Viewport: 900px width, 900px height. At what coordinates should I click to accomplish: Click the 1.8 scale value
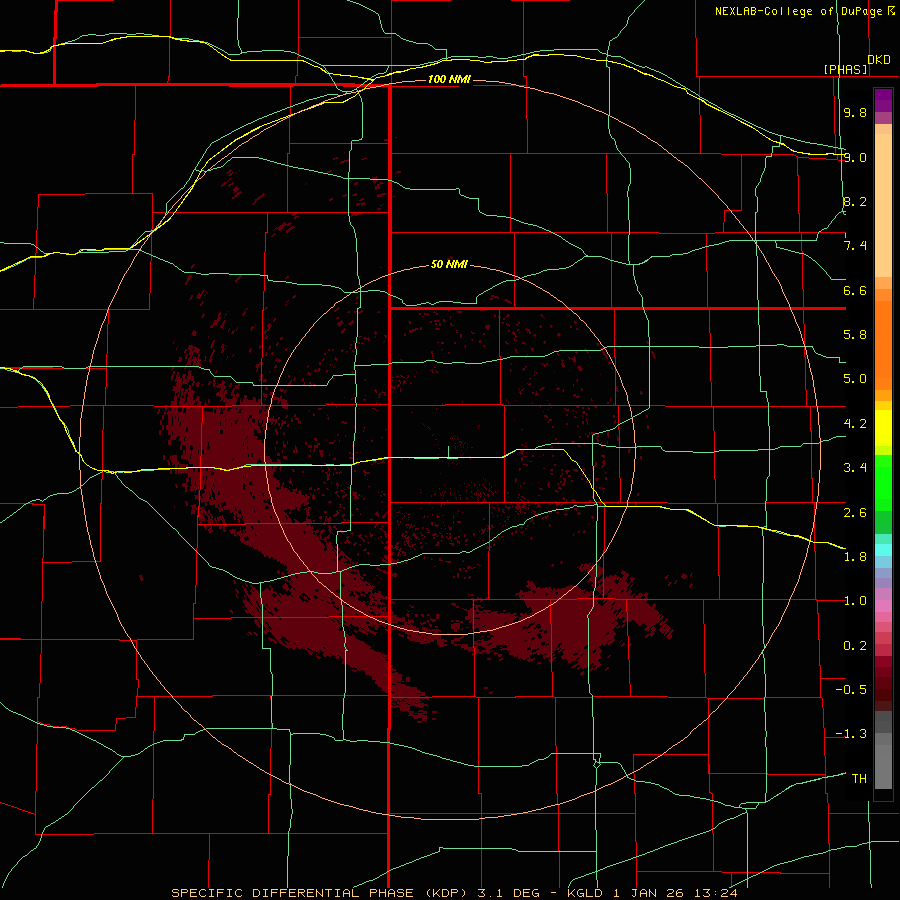tap(855, 557)
